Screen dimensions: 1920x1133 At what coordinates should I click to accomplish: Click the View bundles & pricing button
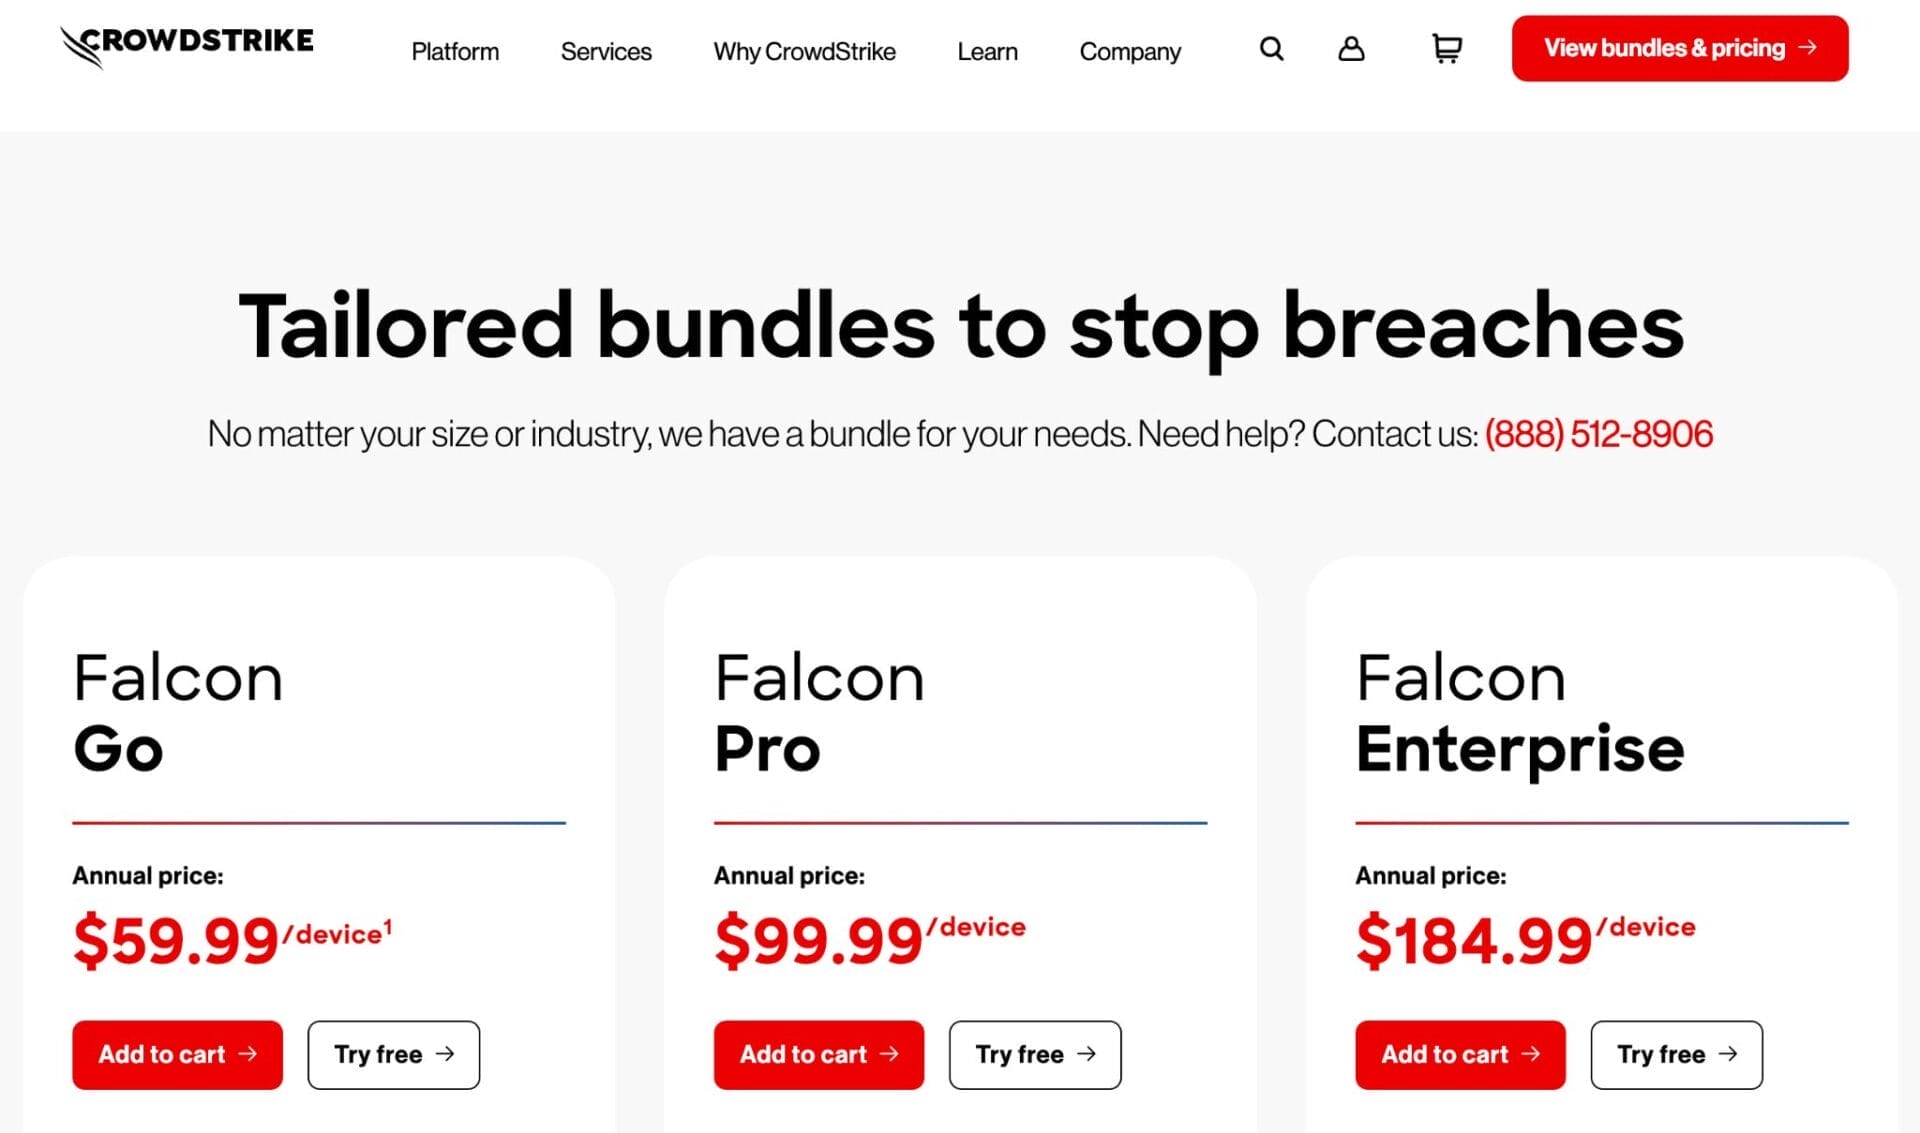(x=1679, y=47)
